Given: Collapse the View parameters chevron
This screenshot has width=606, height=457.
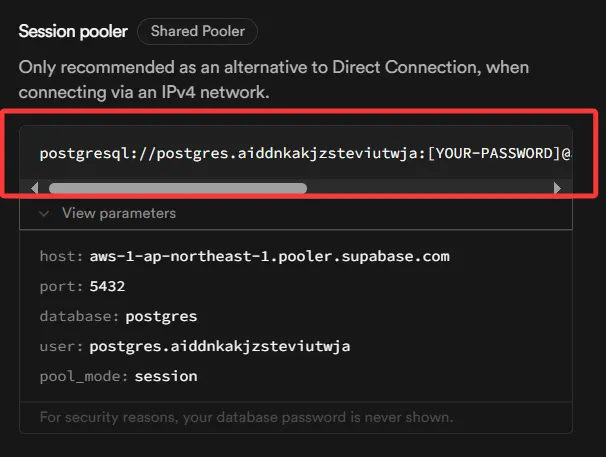Looking at the screenshot, I should pos(44,213).
